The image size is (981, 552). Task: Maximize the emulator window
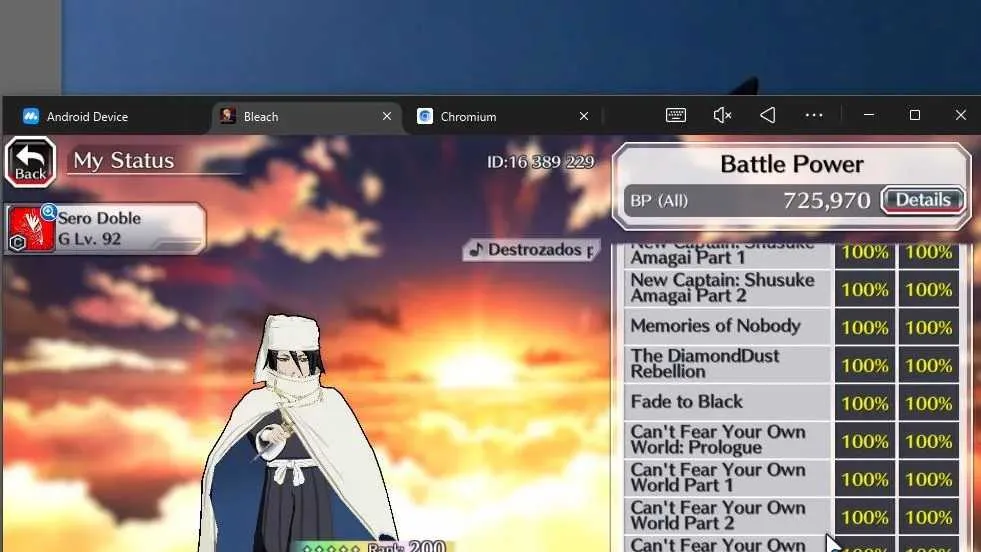pyautogui.click(x=915, y=115)
